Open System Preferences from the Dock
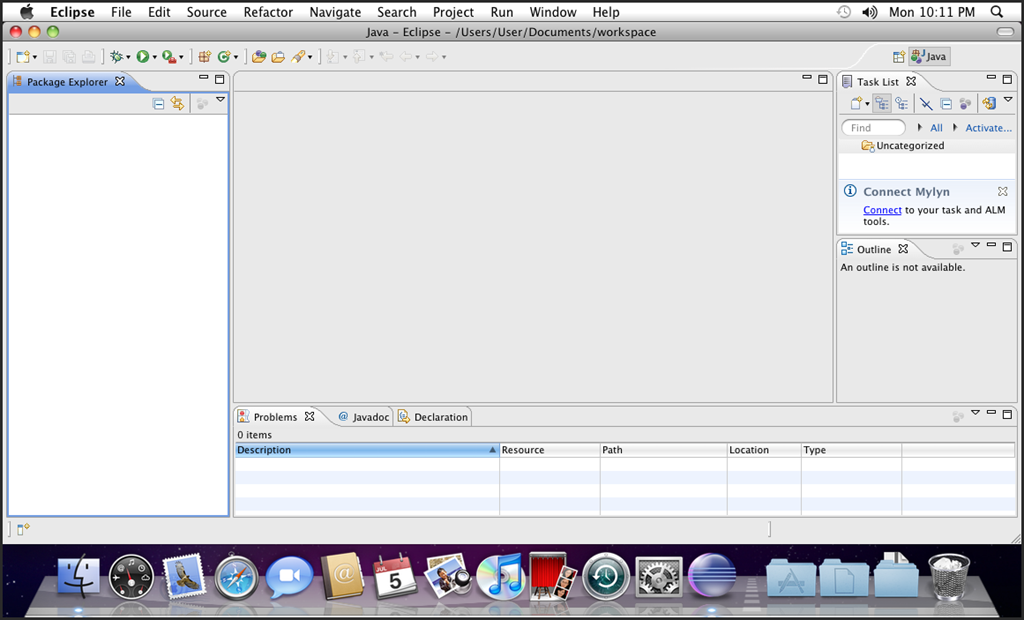 tap(659, 577)
